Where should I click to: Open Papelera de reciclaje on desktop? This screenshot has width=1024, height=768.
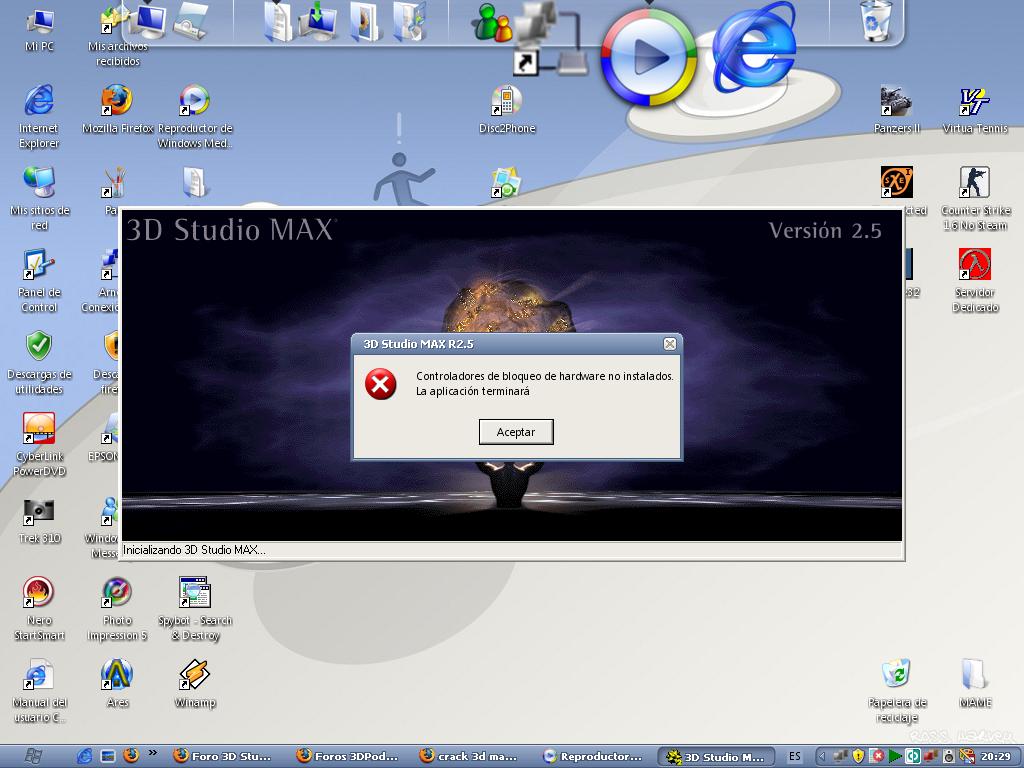click(x=897, y=691)
